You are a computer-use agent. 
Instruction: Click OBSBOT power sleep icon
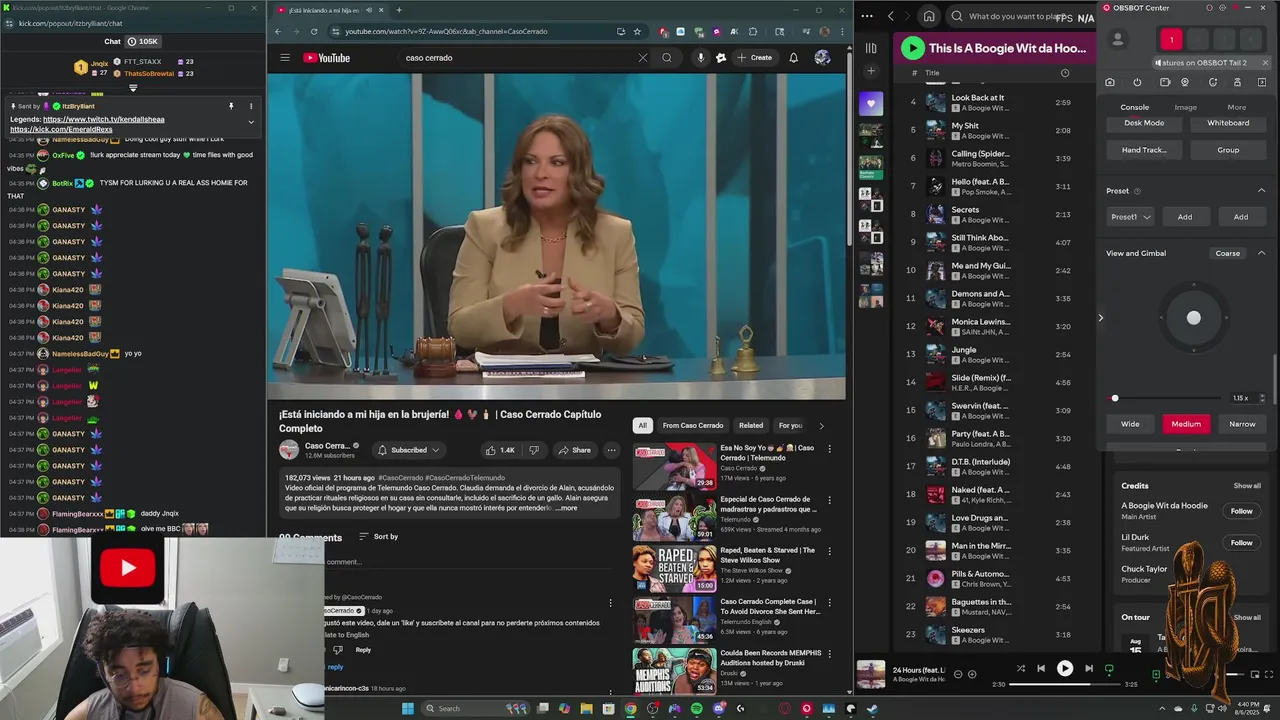pos(1137,82)
